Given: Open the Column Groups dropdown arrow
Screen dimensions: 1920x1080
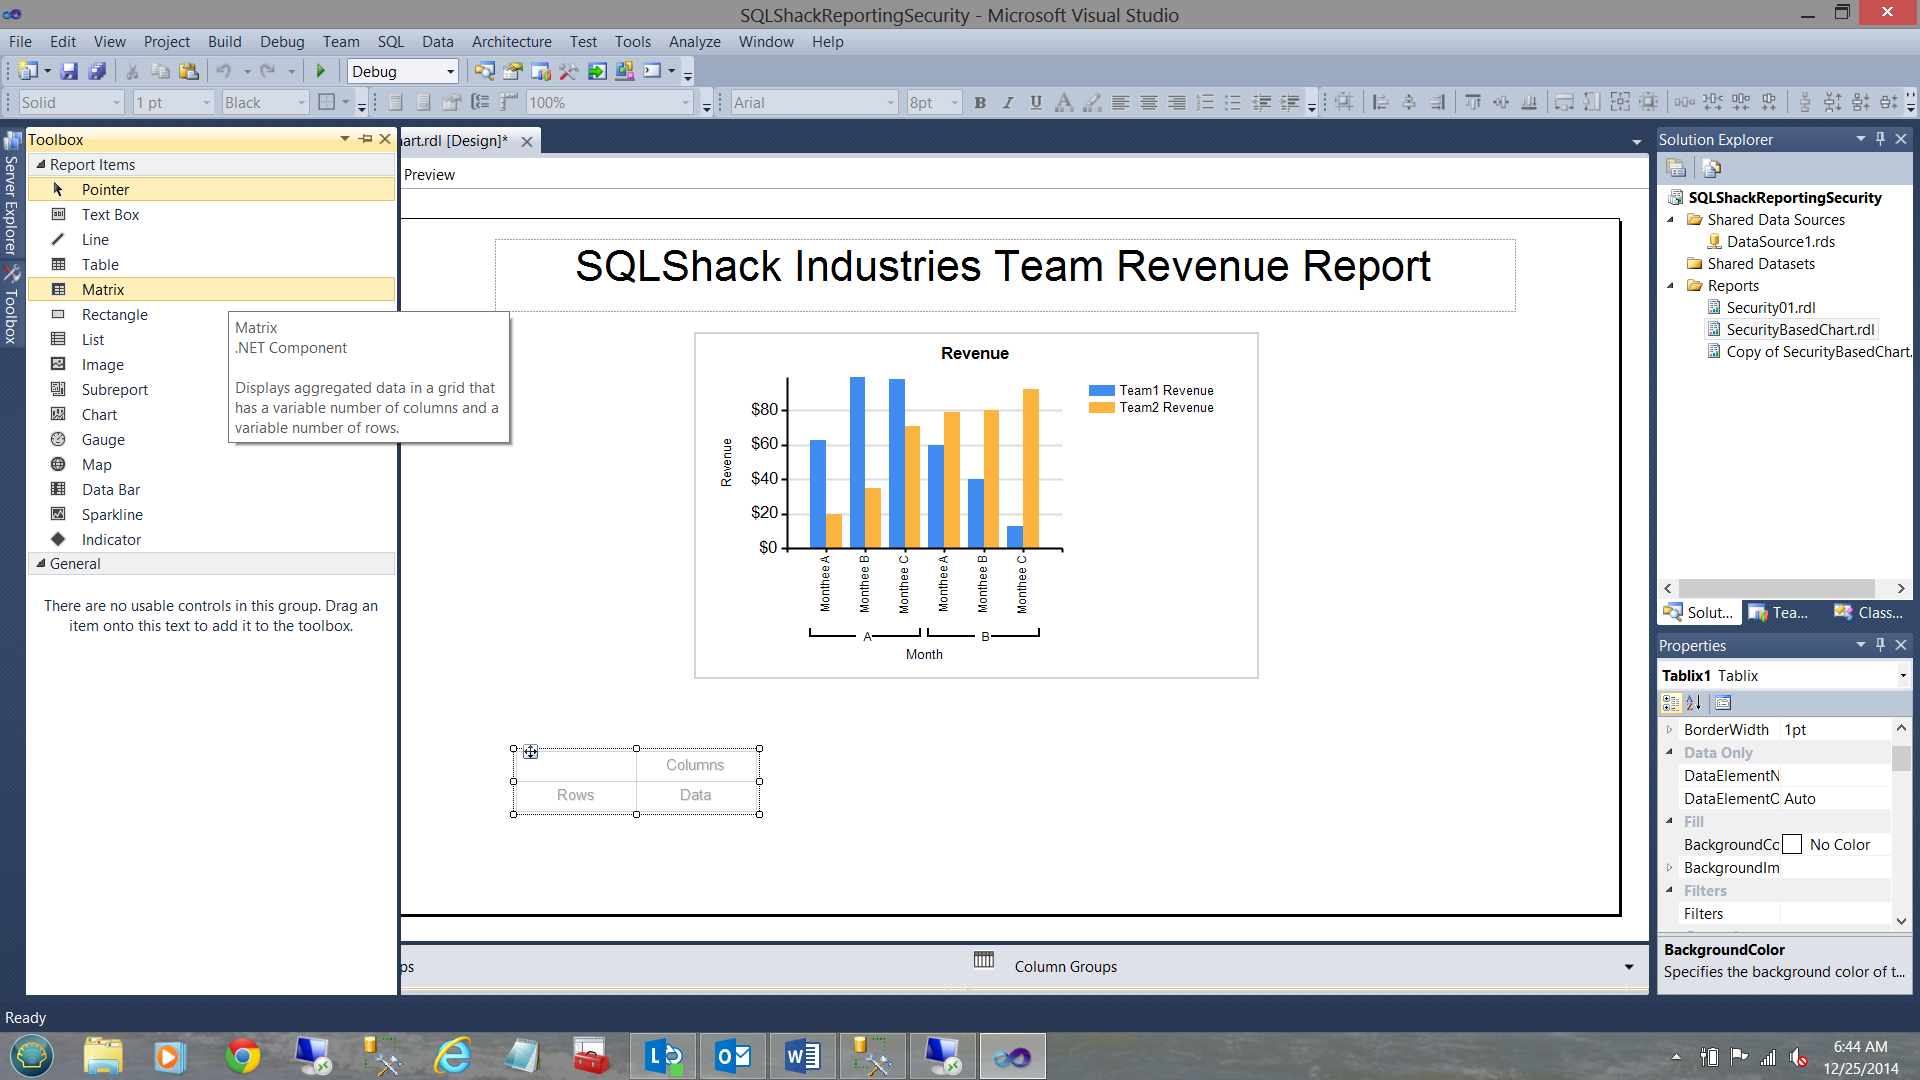Looking at the screenshot, I should [x=1629, y=967].
